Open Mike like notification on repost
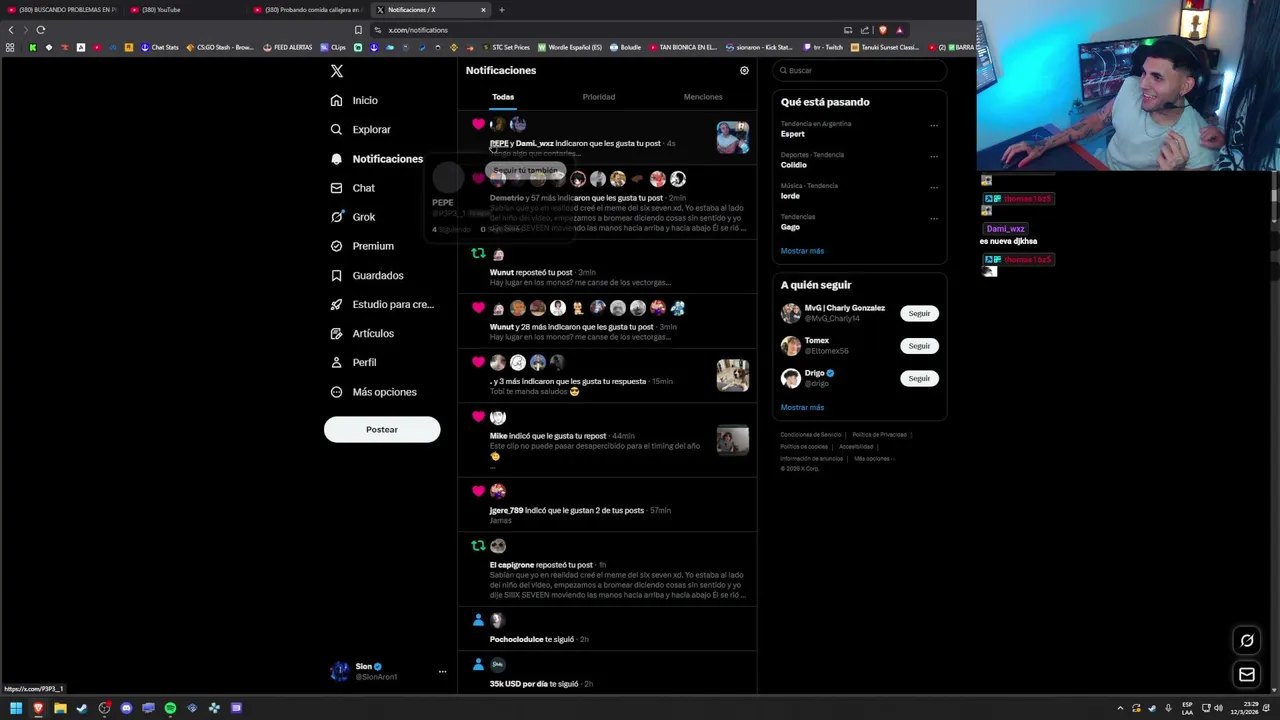The image size is (1280, 720). pos(607,439)
